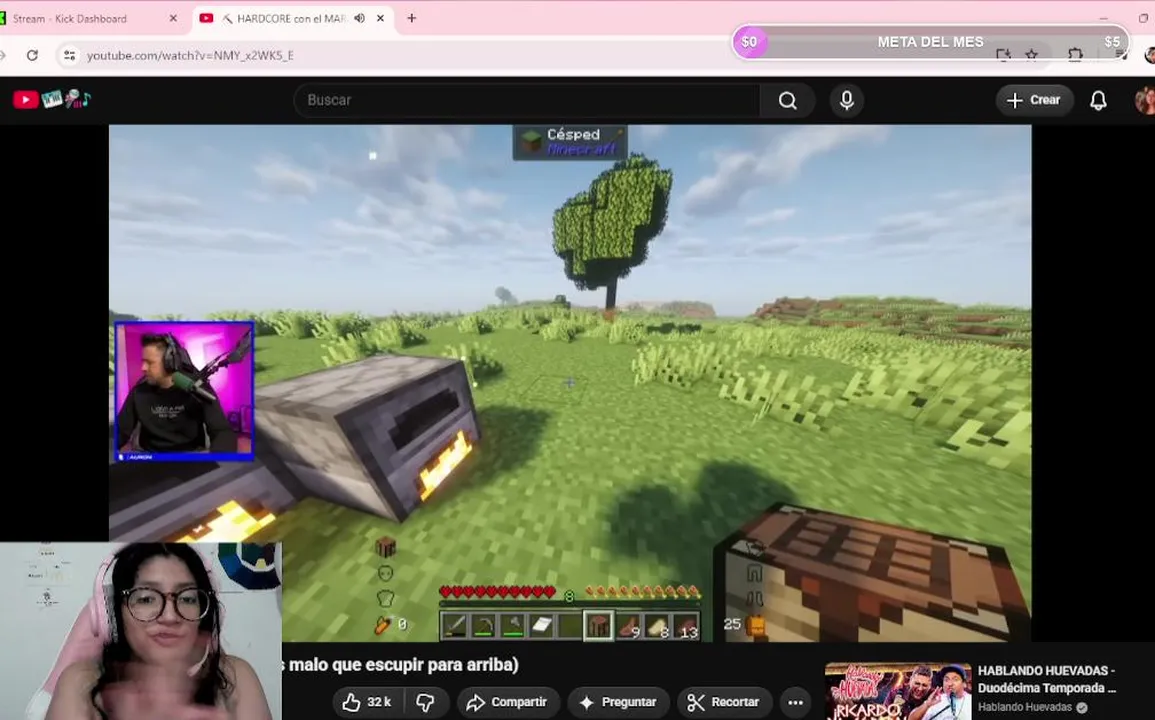The image size is (1155, 720).
Task: Close the HARDCORE con el MAR tab
Action: [x=380, y=18]
